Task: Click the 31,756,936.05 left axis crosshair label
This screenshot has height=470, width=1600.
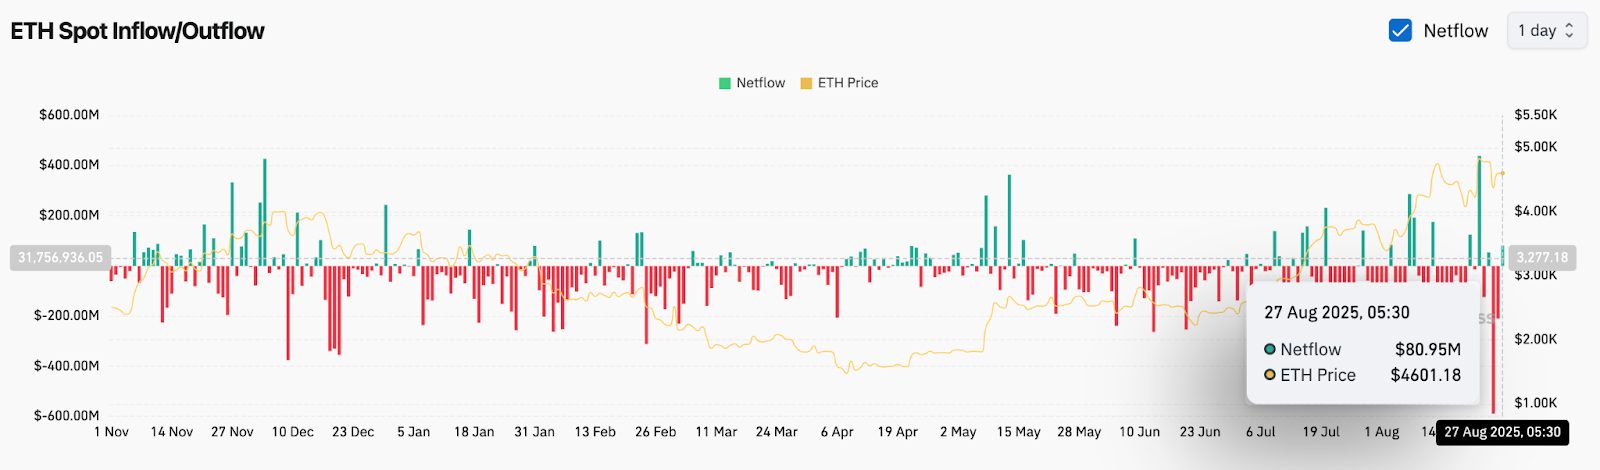Action: click(60, 258)
